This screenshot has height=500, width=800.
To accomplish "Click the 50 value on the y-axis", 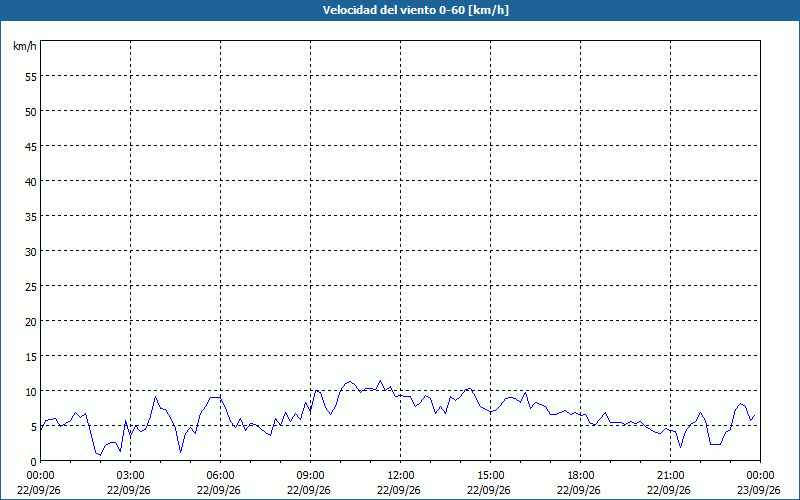I will tap(31, 112).
